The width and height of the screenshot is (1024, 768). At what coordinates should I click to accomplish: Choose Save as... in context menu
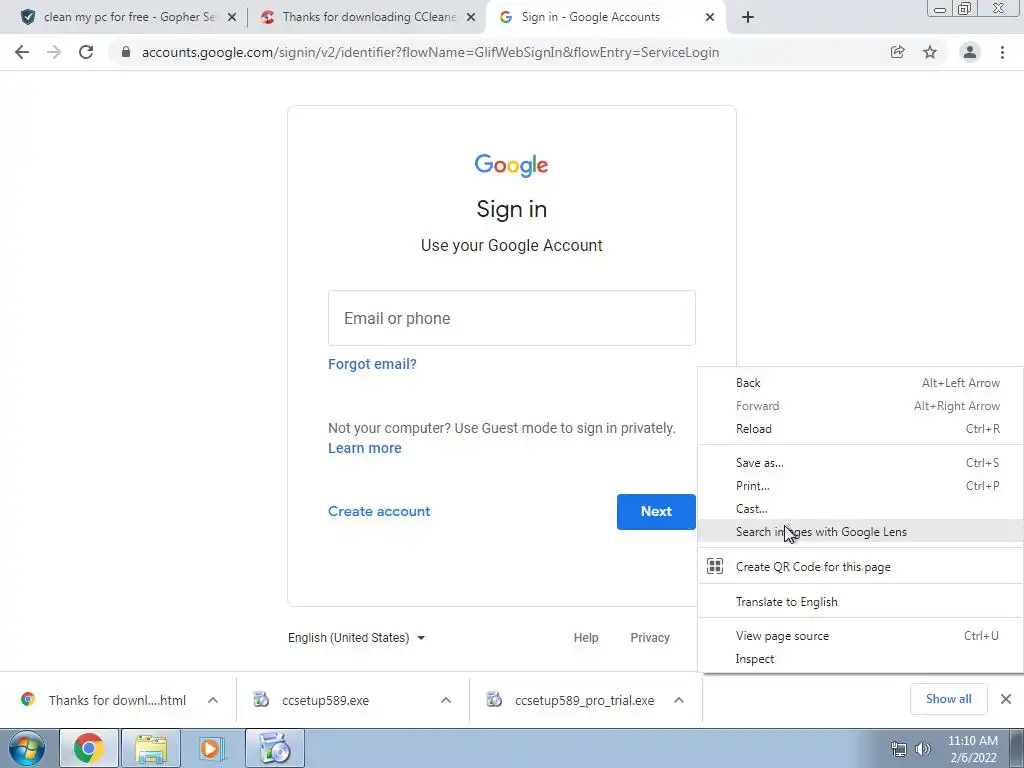(861, 462)
